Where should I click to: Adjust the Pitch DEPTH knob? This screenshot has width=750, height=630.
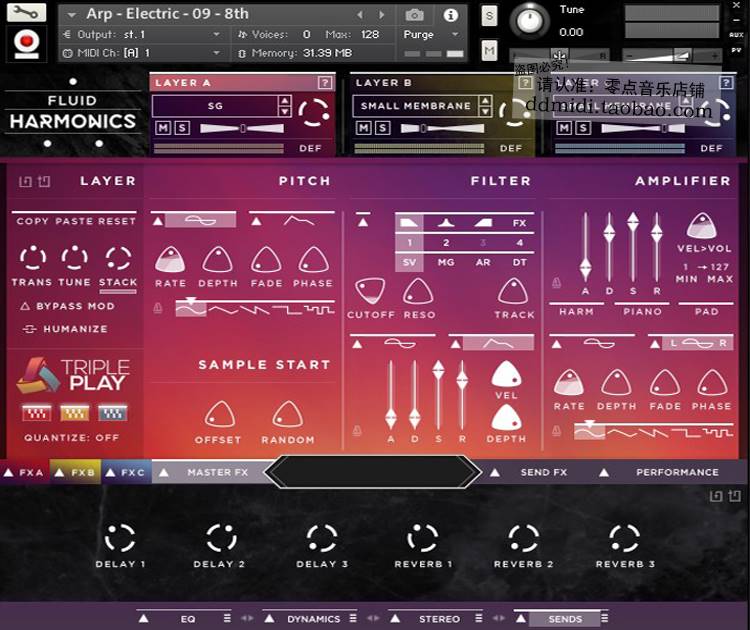tap(218, 260)
